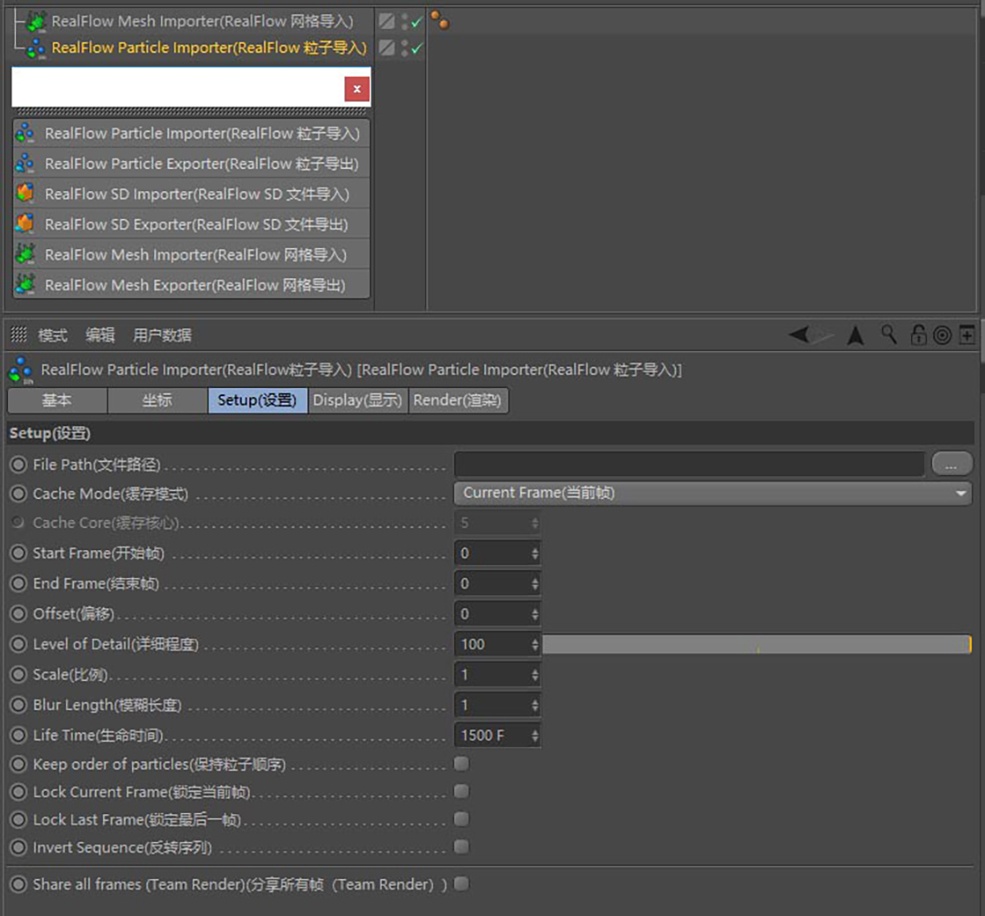
Task: Click Life Time animation dot
Action: [19, 735]
